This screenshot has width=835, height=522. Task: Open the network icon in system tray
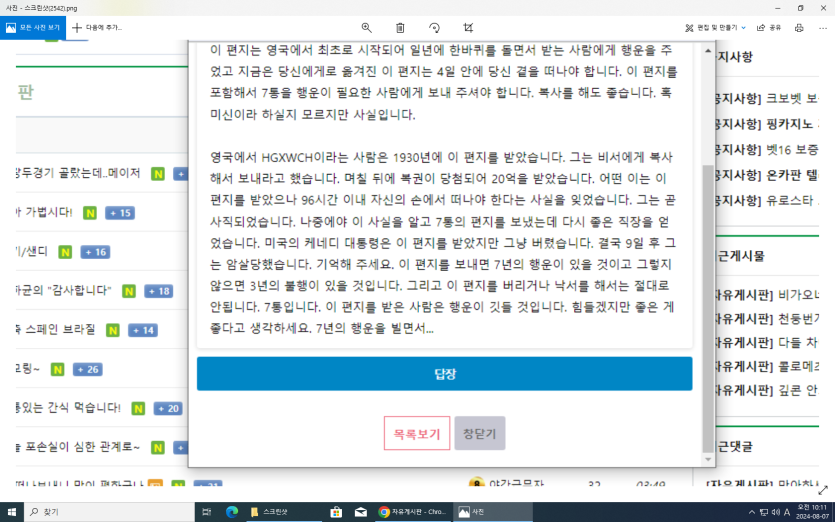764,512
